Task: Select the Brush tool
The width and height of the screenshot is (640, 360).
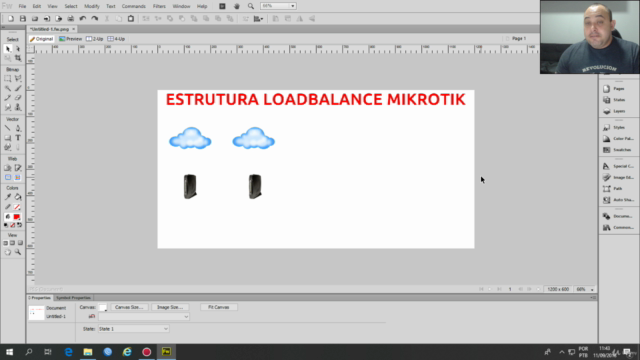Action: click(x=18, y=88)
